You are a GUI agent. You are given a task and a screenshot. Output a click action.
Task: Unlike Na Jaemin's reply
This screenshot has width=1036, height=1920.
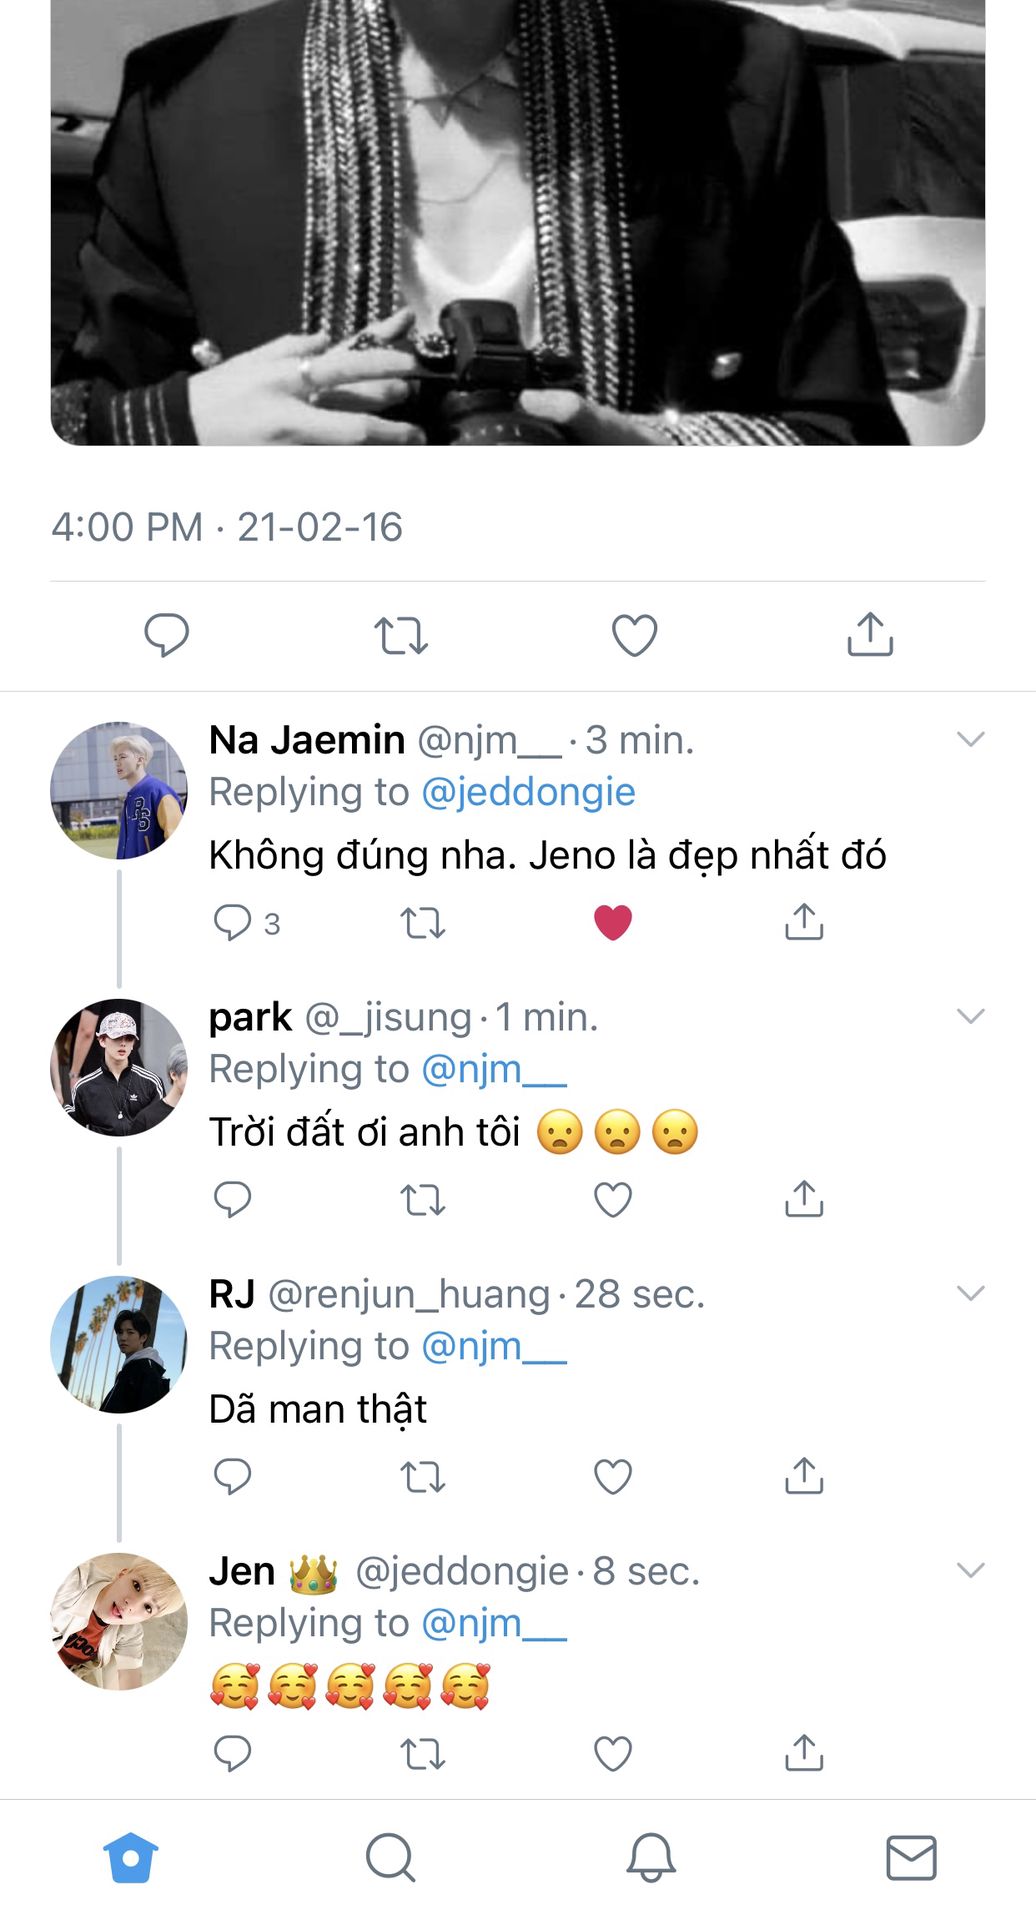tap(613, 922)
